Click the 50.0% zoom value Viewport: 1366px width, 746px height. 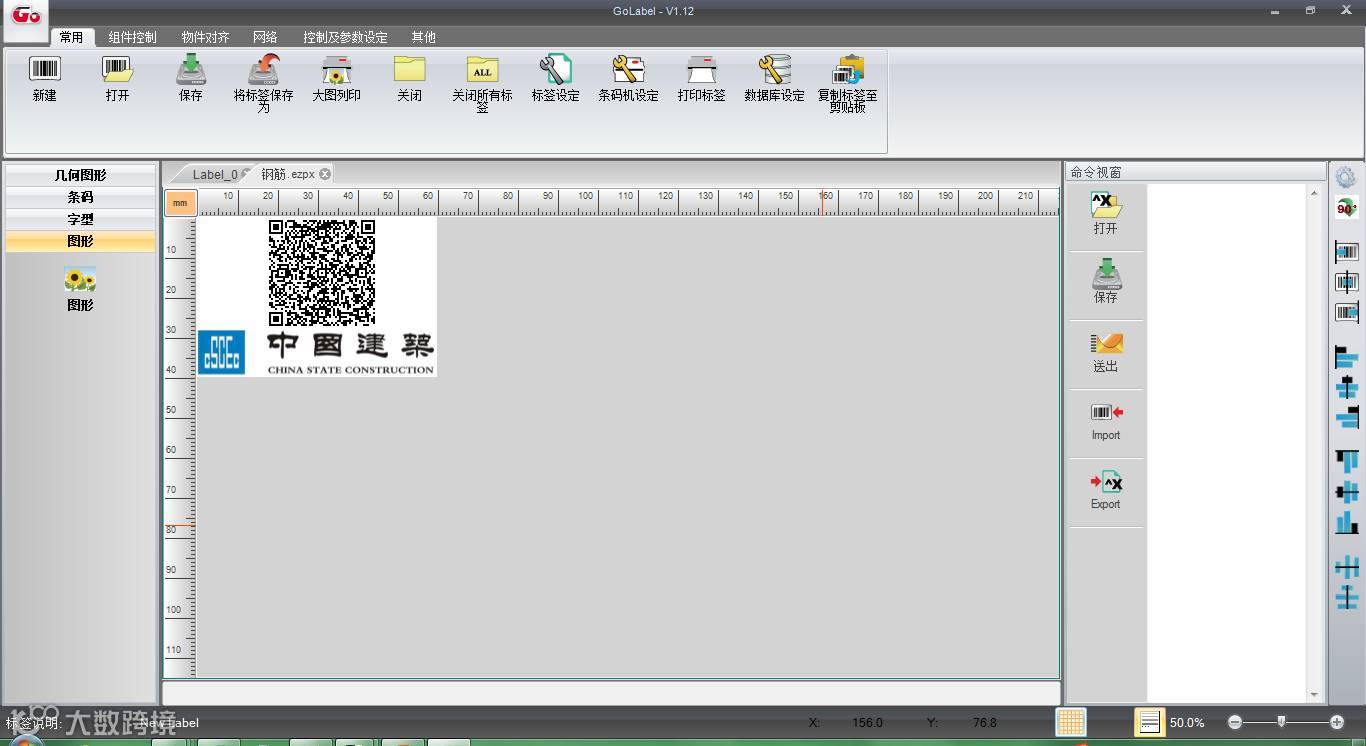click(x=1187, y=722)
